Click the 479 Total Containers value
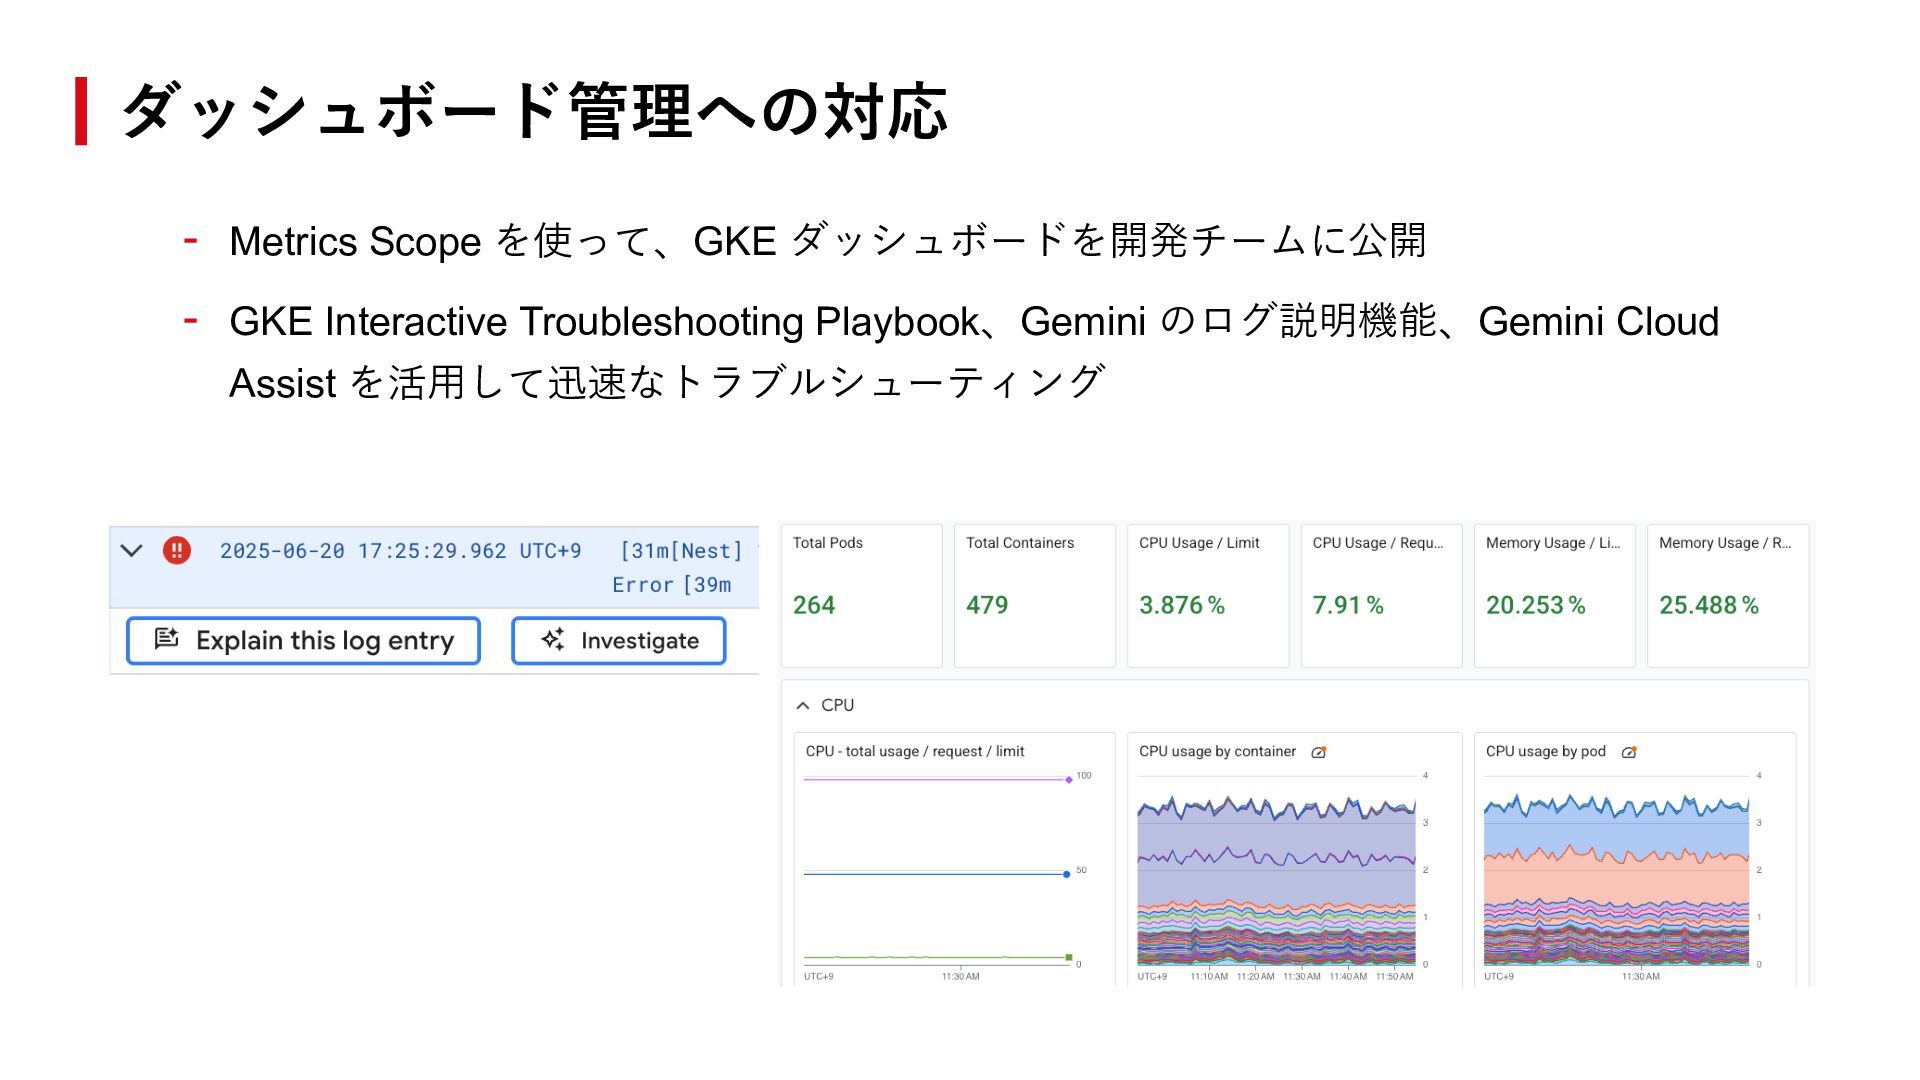Image resolution: width=1920 pixels, height=1080 pixels. coord(987,605)
